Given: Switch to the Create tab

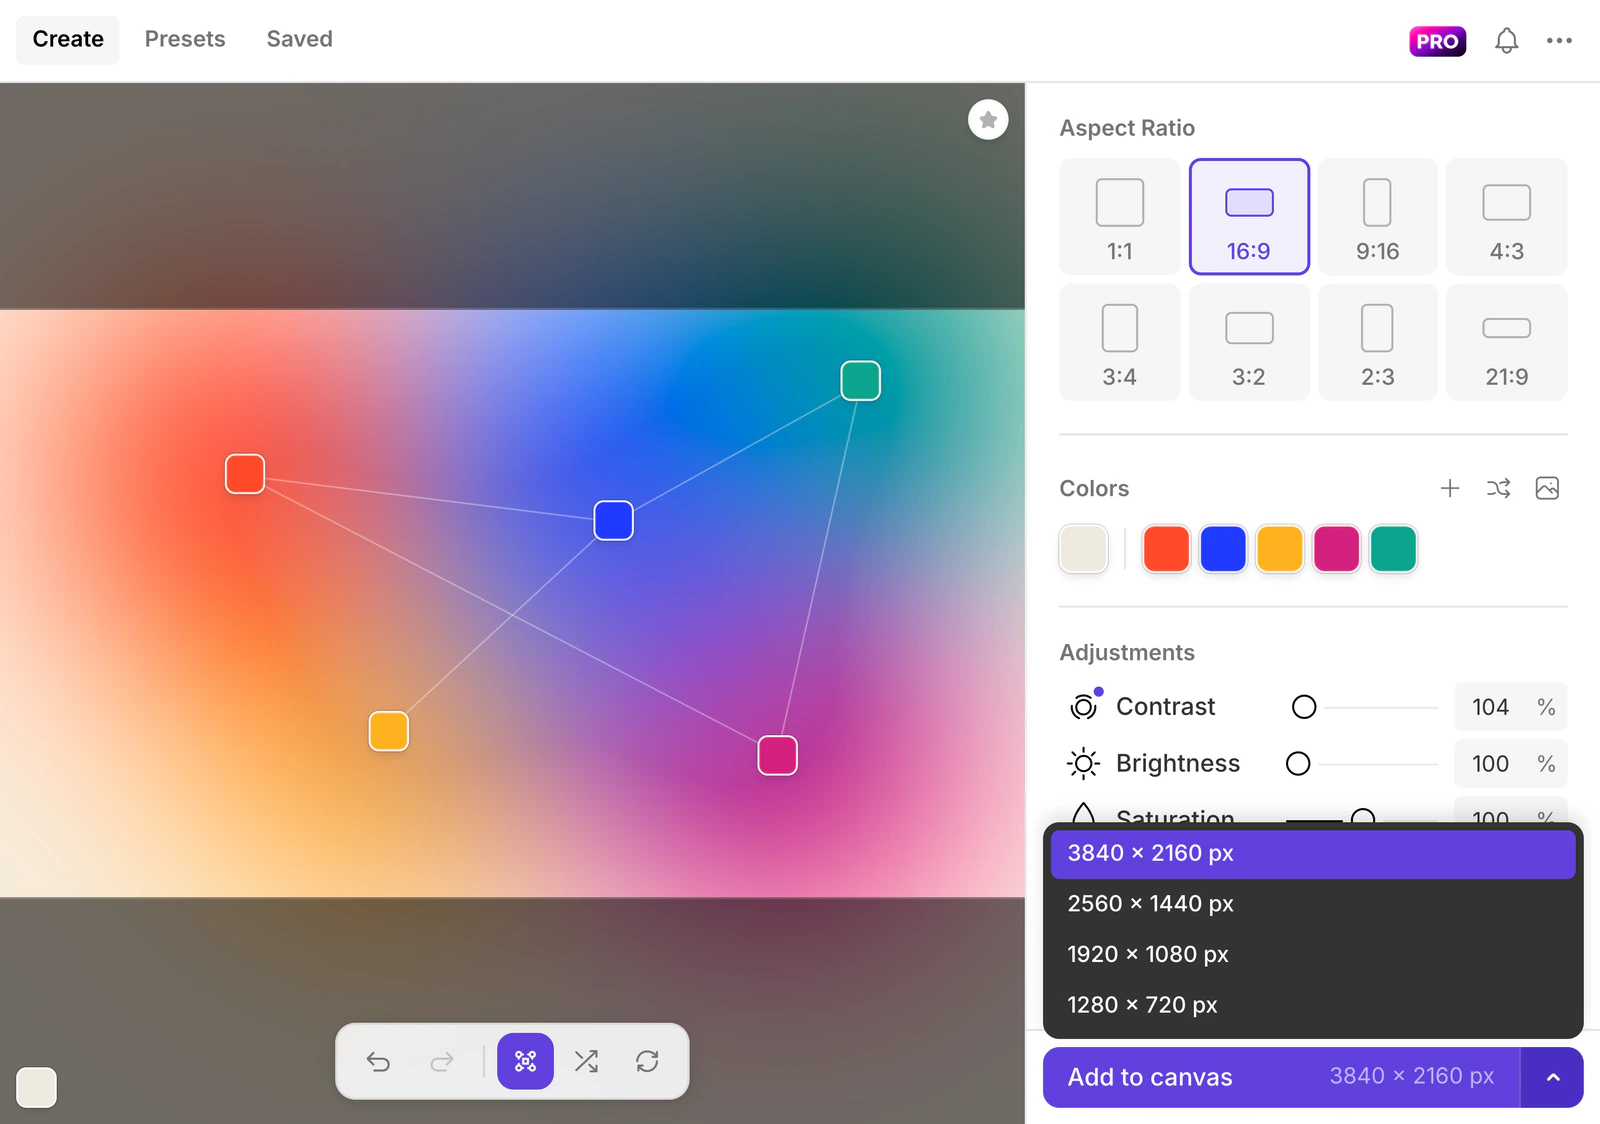Looking at the screenshot, I should (68, 40).
